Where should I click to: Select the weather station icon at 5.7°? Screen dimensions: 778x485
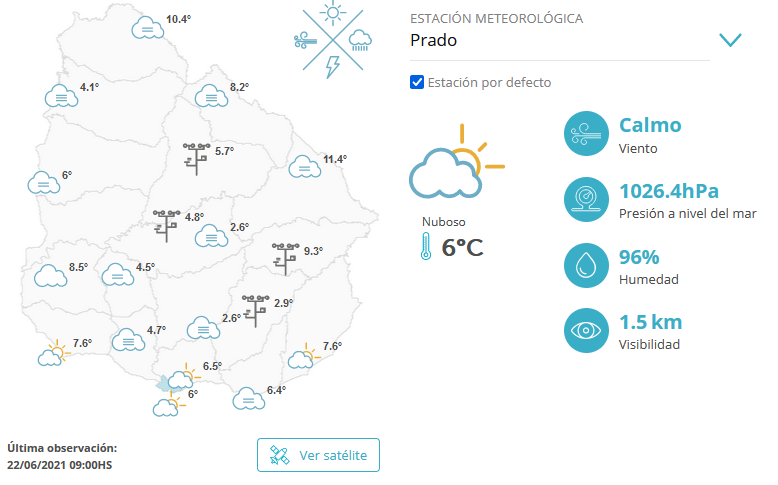click(196, 157)
